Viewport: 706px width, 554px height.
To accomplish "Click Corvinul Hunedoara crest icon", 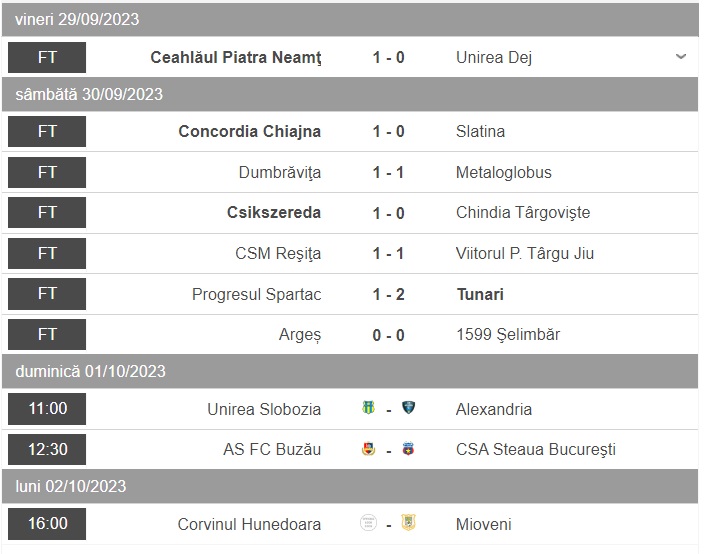I will [368, 522].
